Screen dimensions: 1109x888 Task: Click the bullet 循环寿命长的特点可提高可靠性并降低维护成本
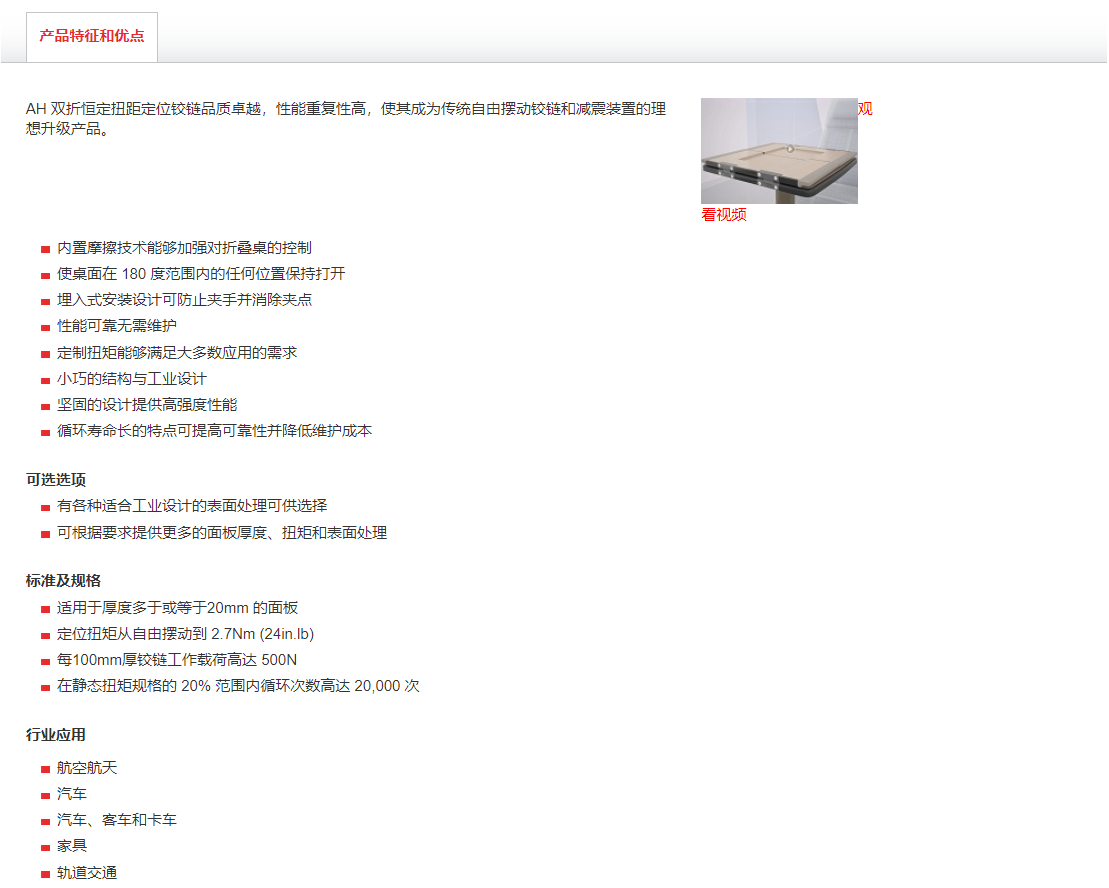pyautogui.click(x=214, y=431)
